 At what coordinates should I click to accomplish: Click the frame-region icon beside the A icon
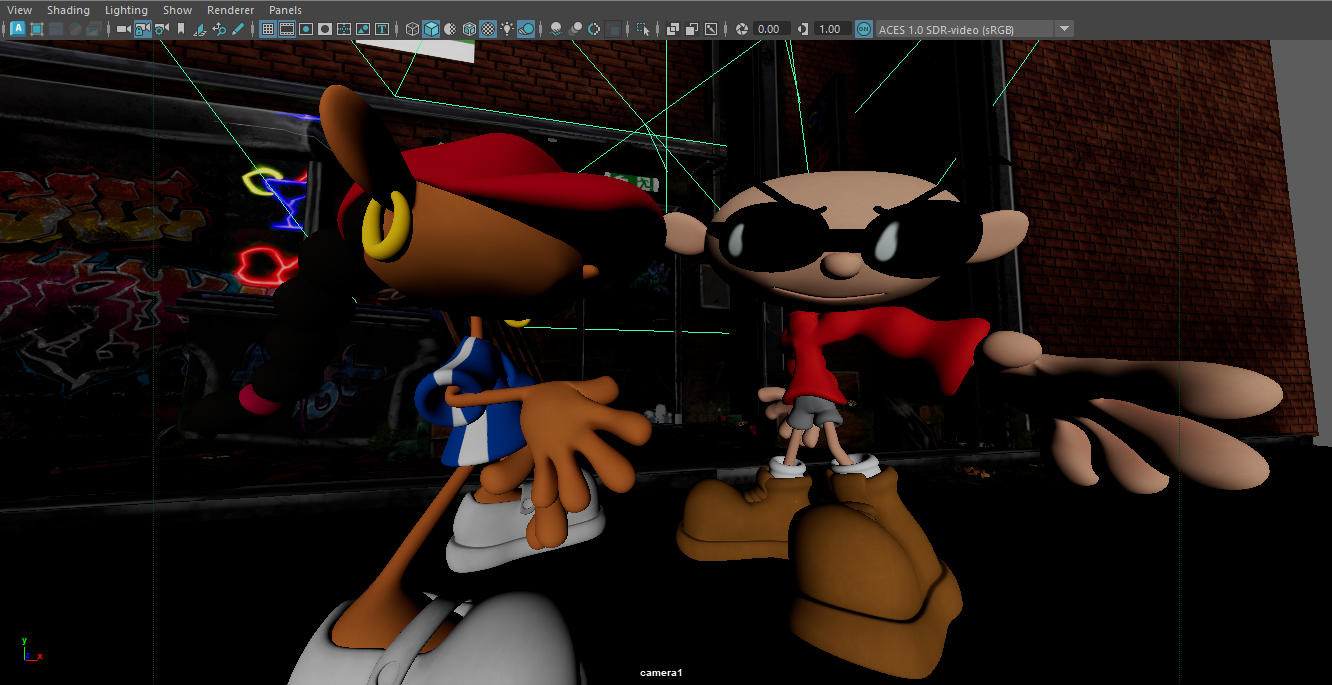tap(37, 29)
